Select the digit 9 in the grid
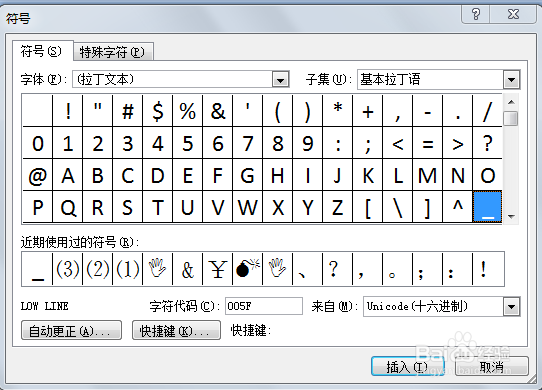The image size is (542, 390). tap(308, 143)
